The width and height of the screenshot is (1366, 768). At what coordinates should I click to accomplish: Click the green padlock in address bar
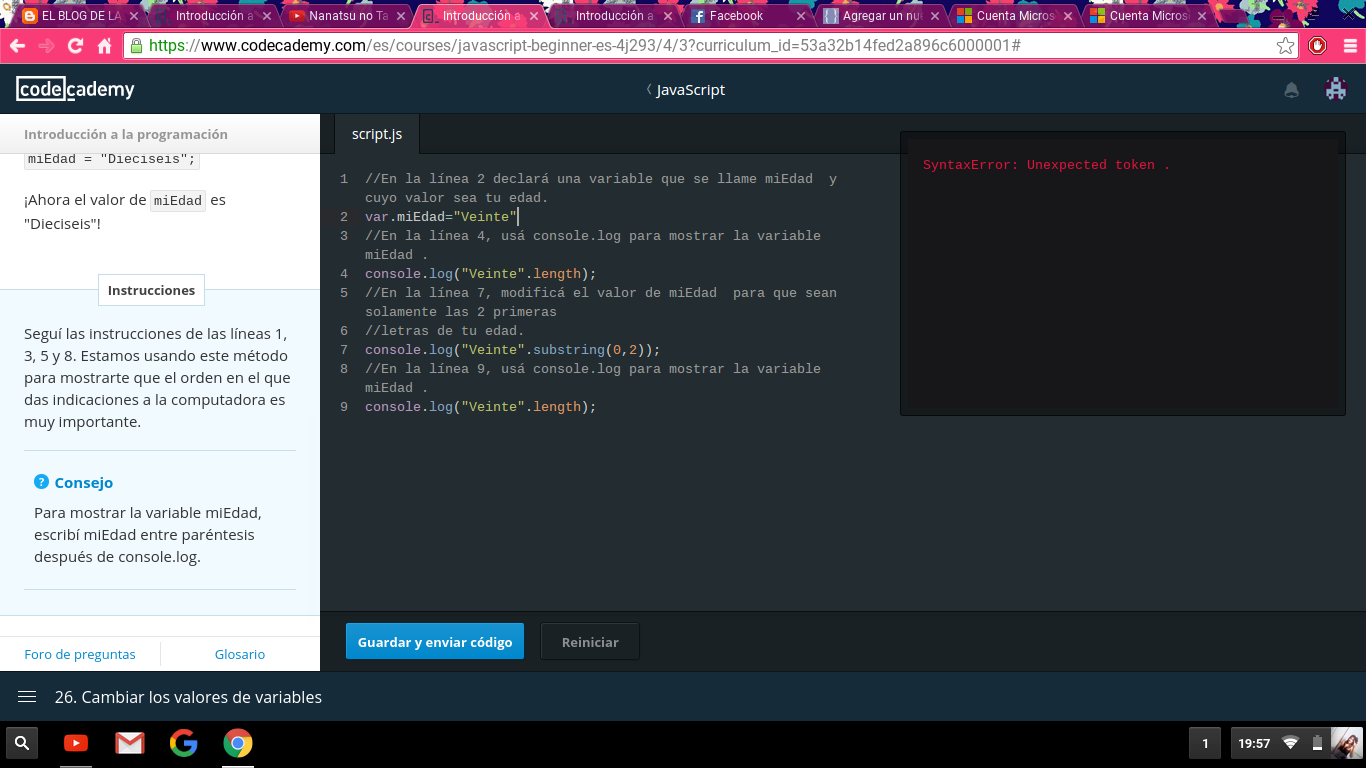(x=135, y=46)
